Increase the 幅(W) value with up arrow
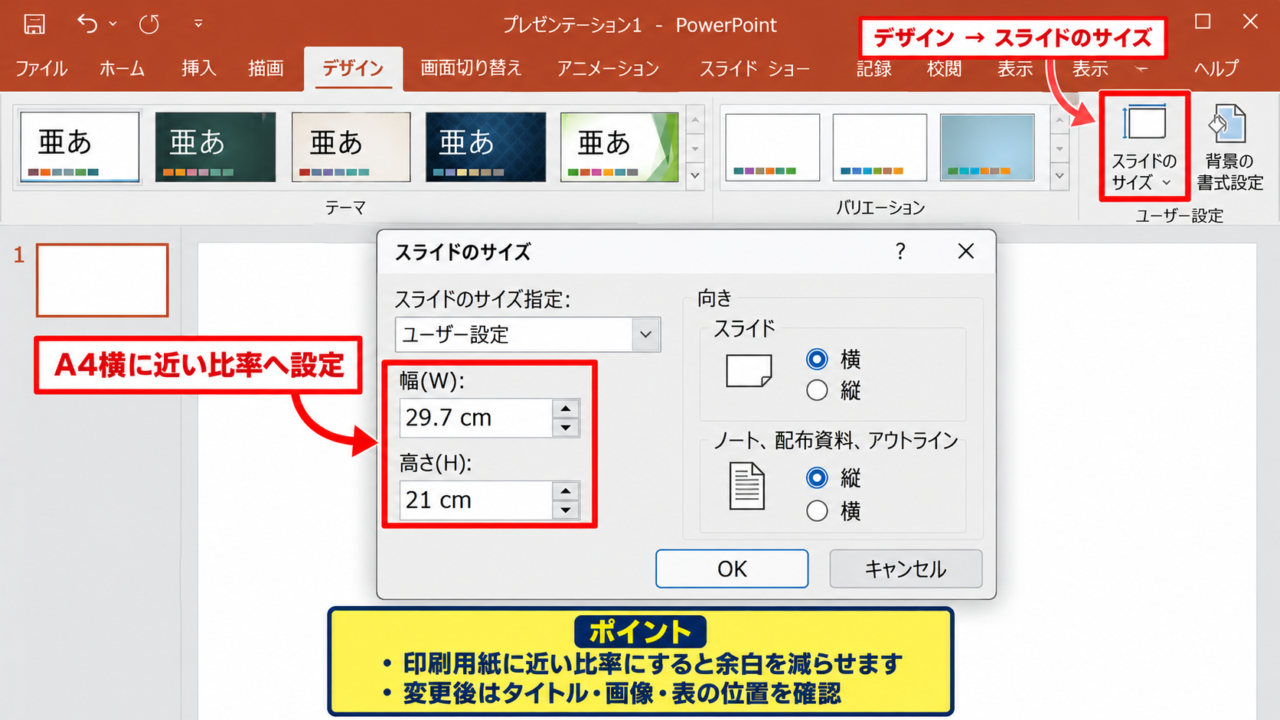 click(x=567, y=409)
